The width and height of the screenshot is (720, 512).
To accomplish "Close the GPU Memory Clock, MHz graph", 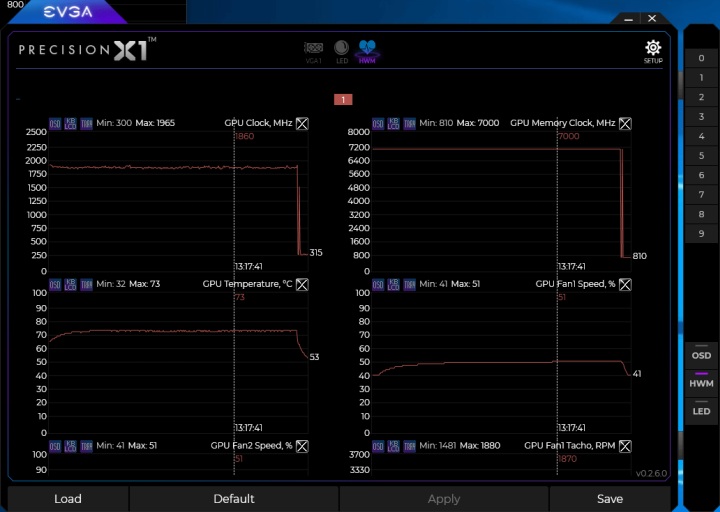I will coord(625,124).
